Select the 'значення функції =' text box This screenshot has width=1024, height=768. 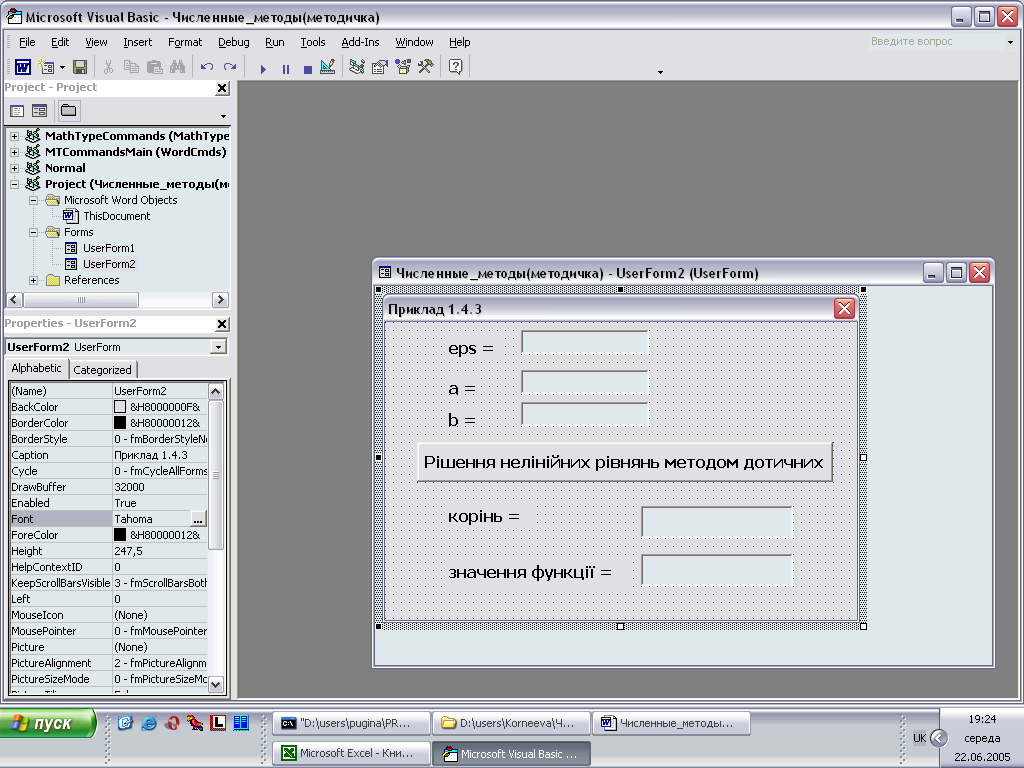717,570
